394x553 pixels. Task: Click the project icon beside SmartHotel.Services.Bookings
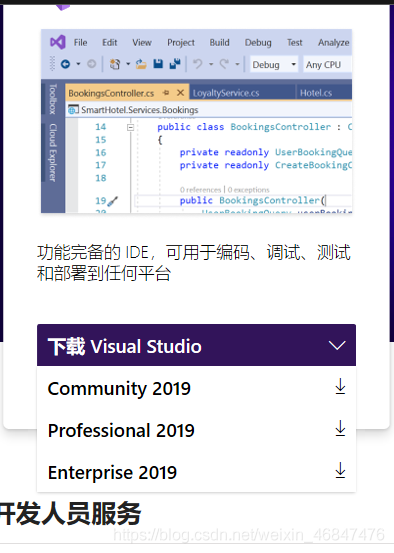coord(73,110)
